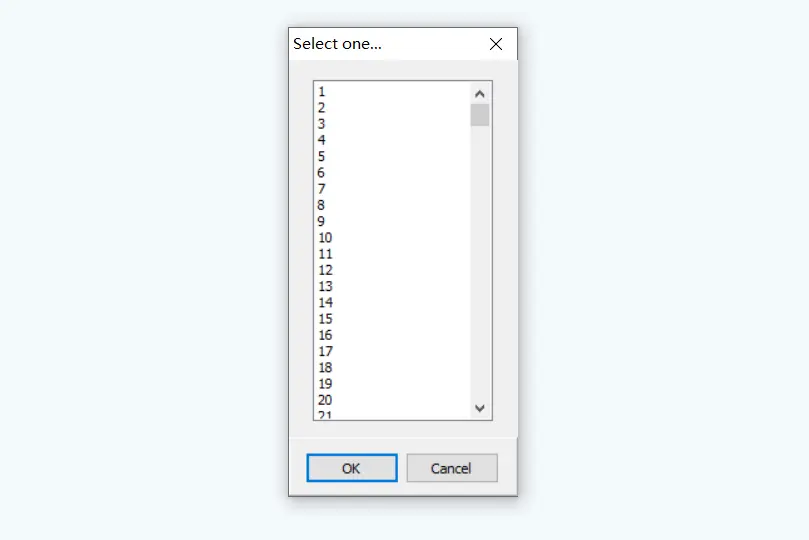The height and width of the screenshot is (540, 809).
Task: Select list entry 18
Action: tap(325, 368)
